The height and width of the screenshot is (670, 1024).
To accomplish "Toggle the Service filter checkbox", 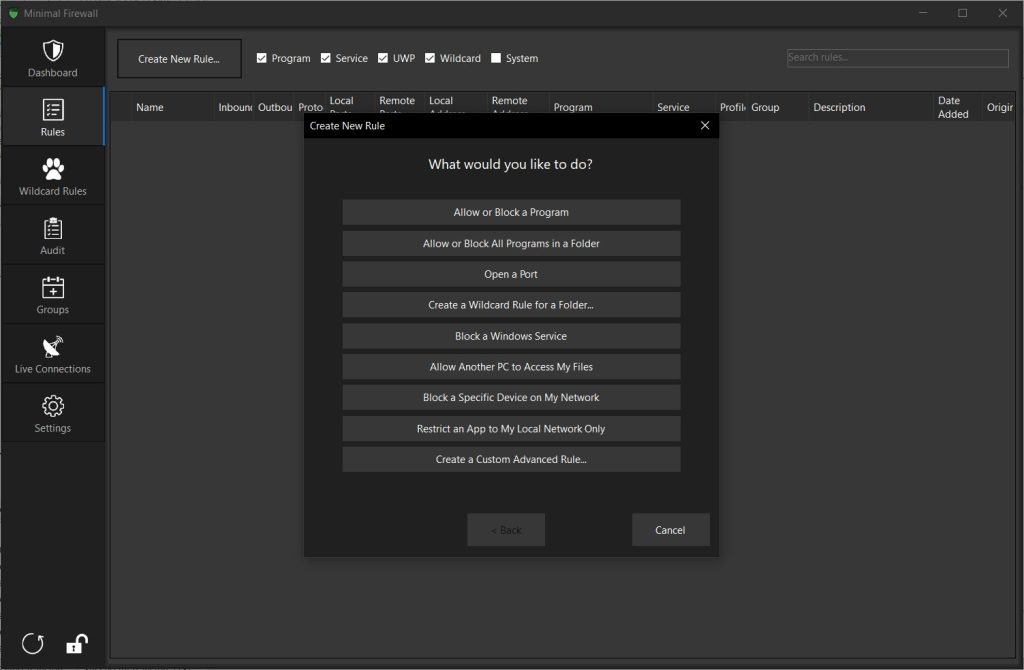I will coord(326,58).
